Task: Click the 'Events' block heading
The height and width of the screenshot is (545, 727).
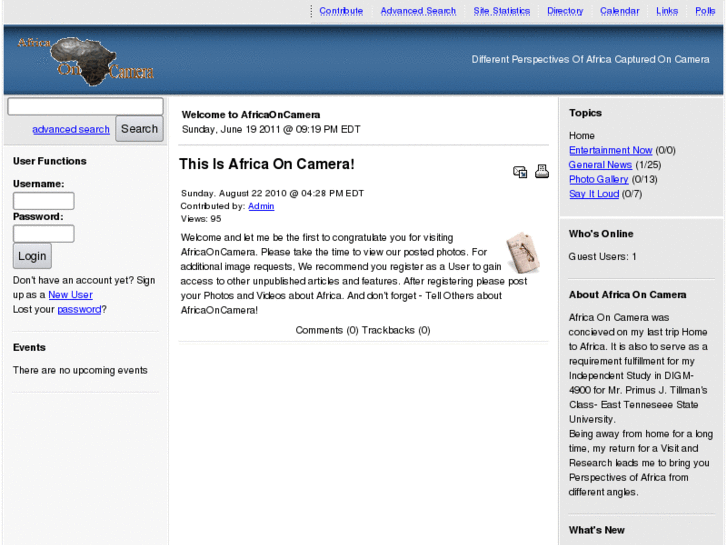Action: pos(29,347)
